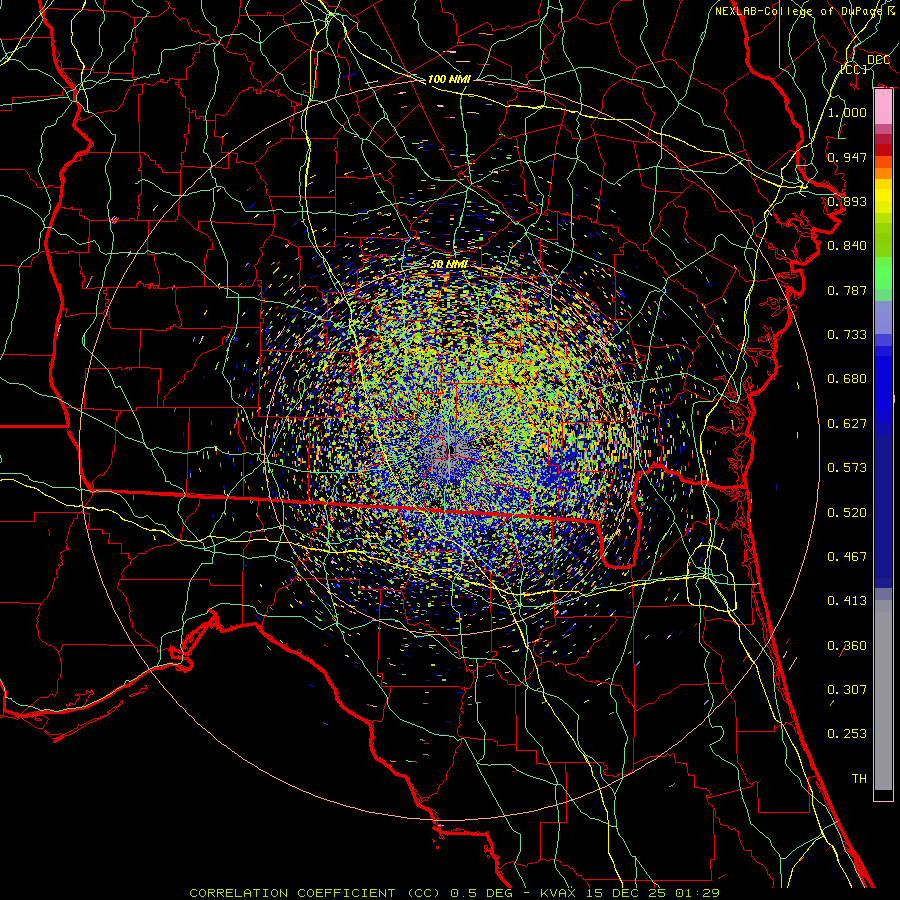Click the 0.253 legend value
The height and width of the screenshot is (900, 900).
pyautogui.click(x=847, y=734)
